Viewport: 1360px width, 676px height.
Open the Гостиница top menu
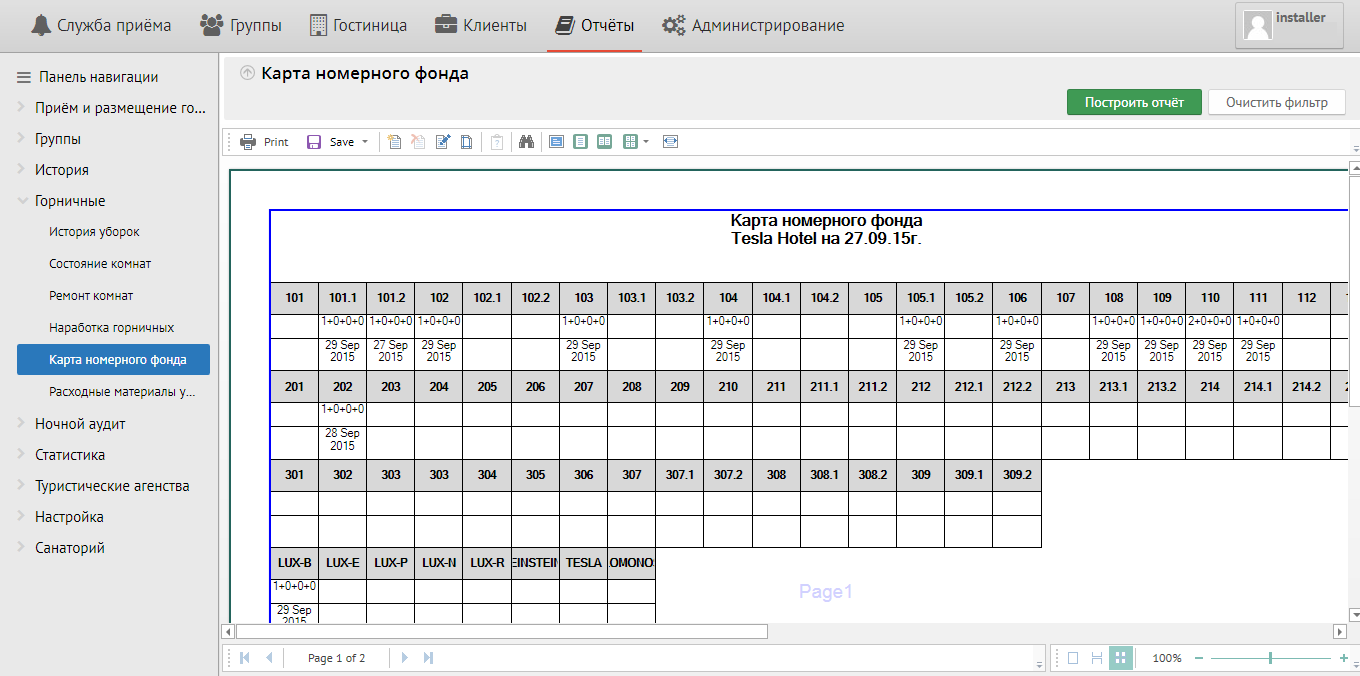point(358,25)
